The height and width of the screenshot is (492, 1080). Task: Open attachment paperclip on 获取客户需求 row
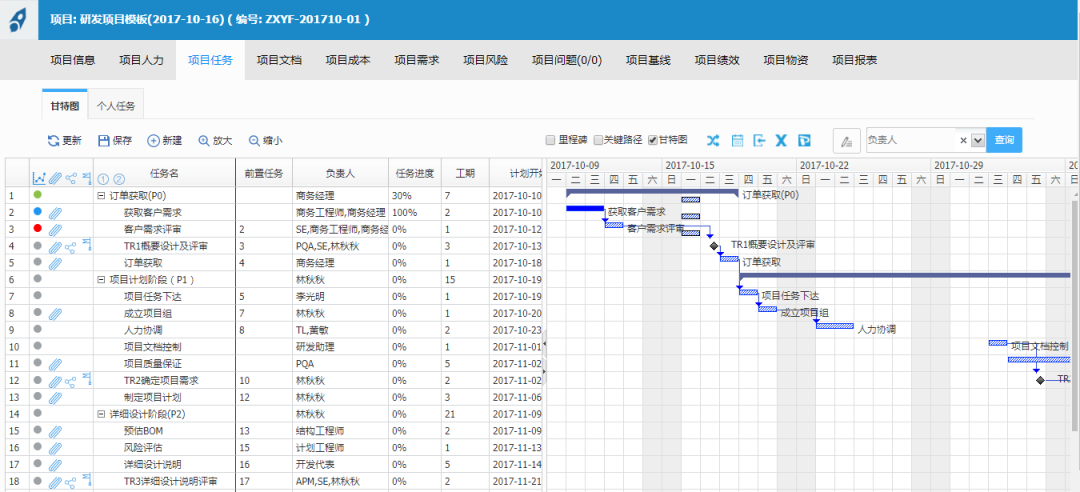(x=55, y=213)
